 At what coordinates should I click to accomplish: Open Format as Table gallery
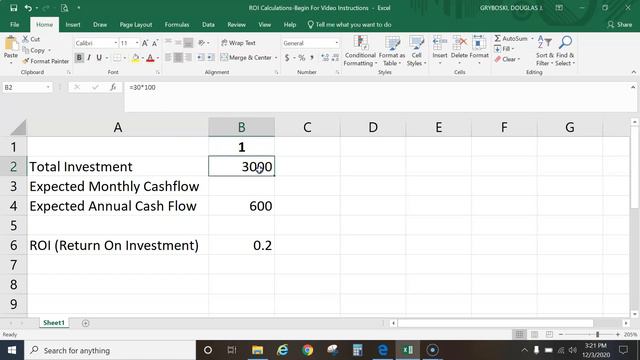point(392,51)
